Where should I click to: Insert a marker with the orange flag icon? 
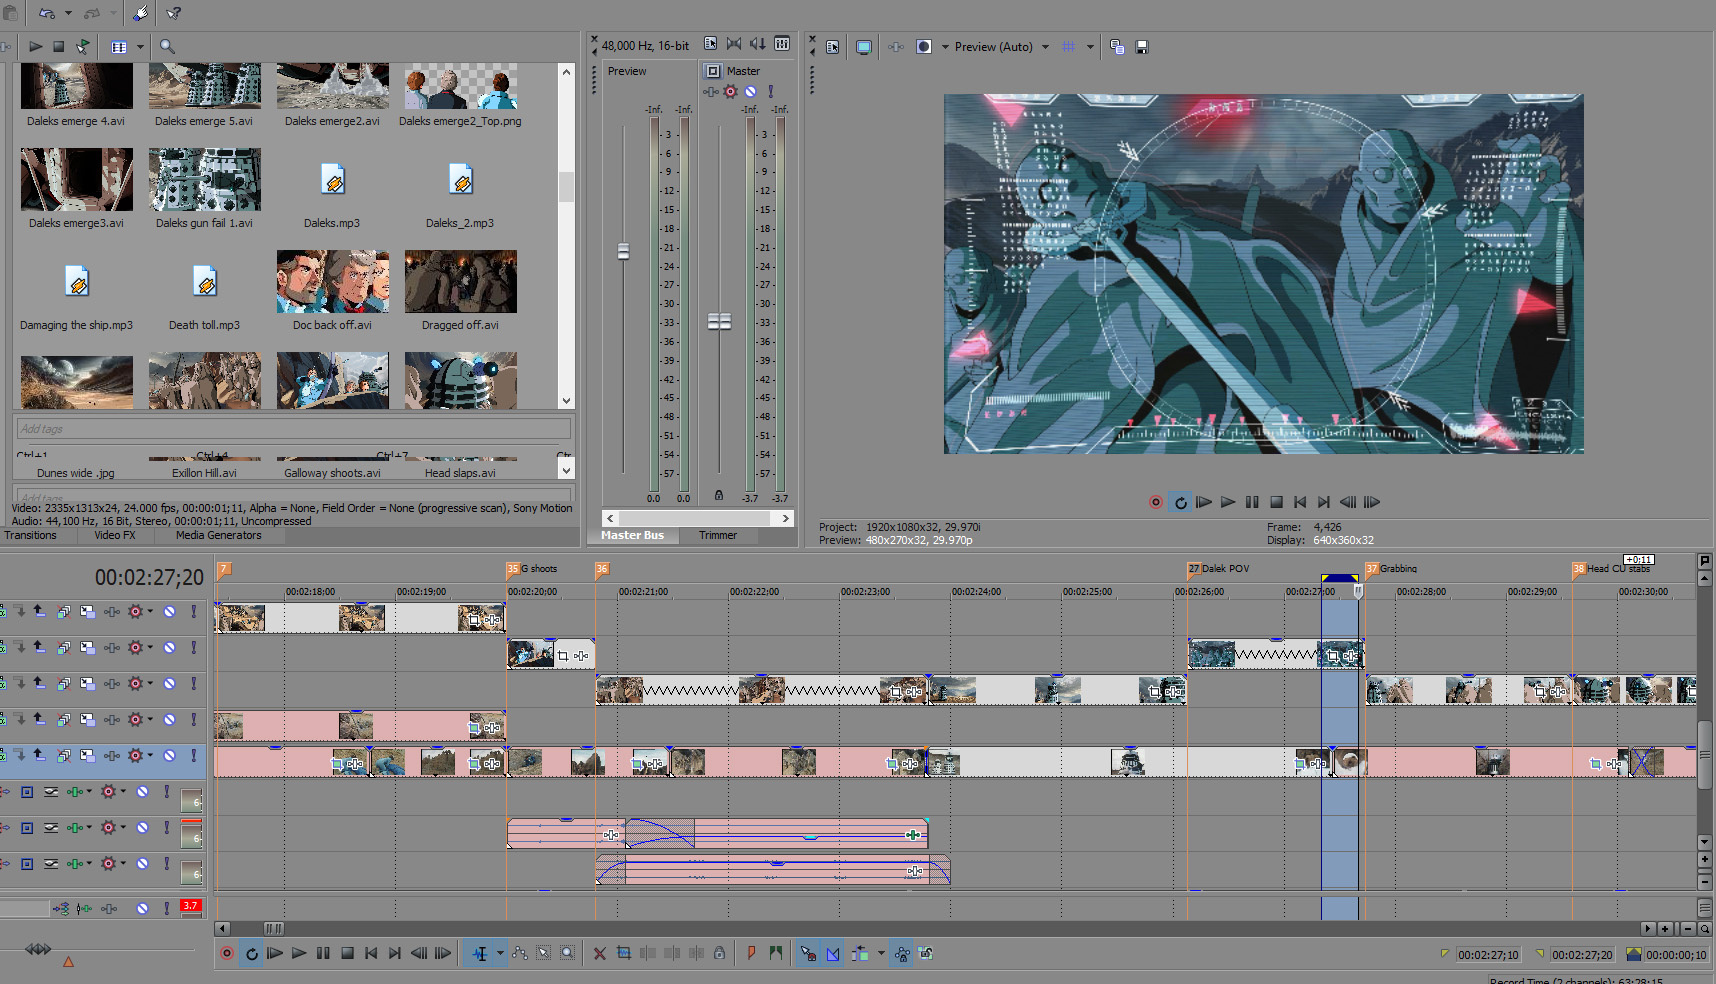(x=751, y=954)
